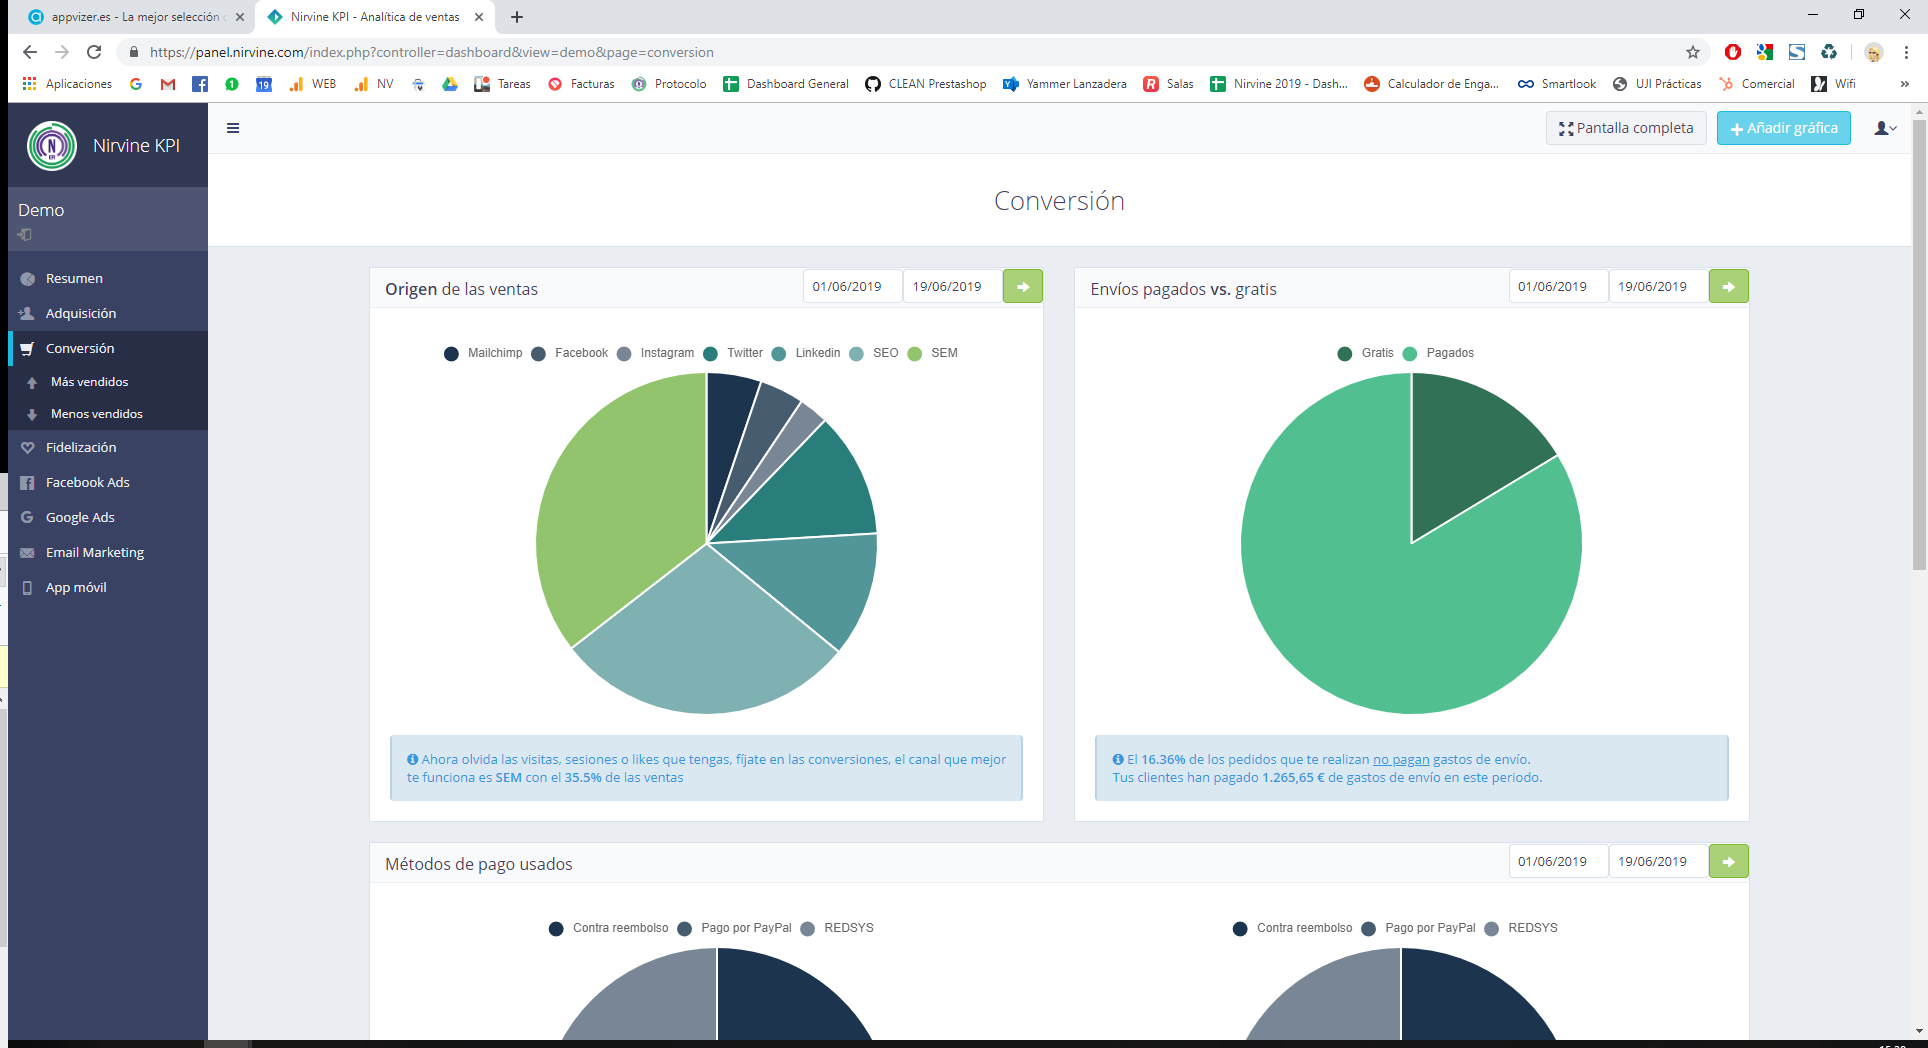Toggle Pago por PayPal in left payment chart
1928x1048 pixels.
coord(734,928)
